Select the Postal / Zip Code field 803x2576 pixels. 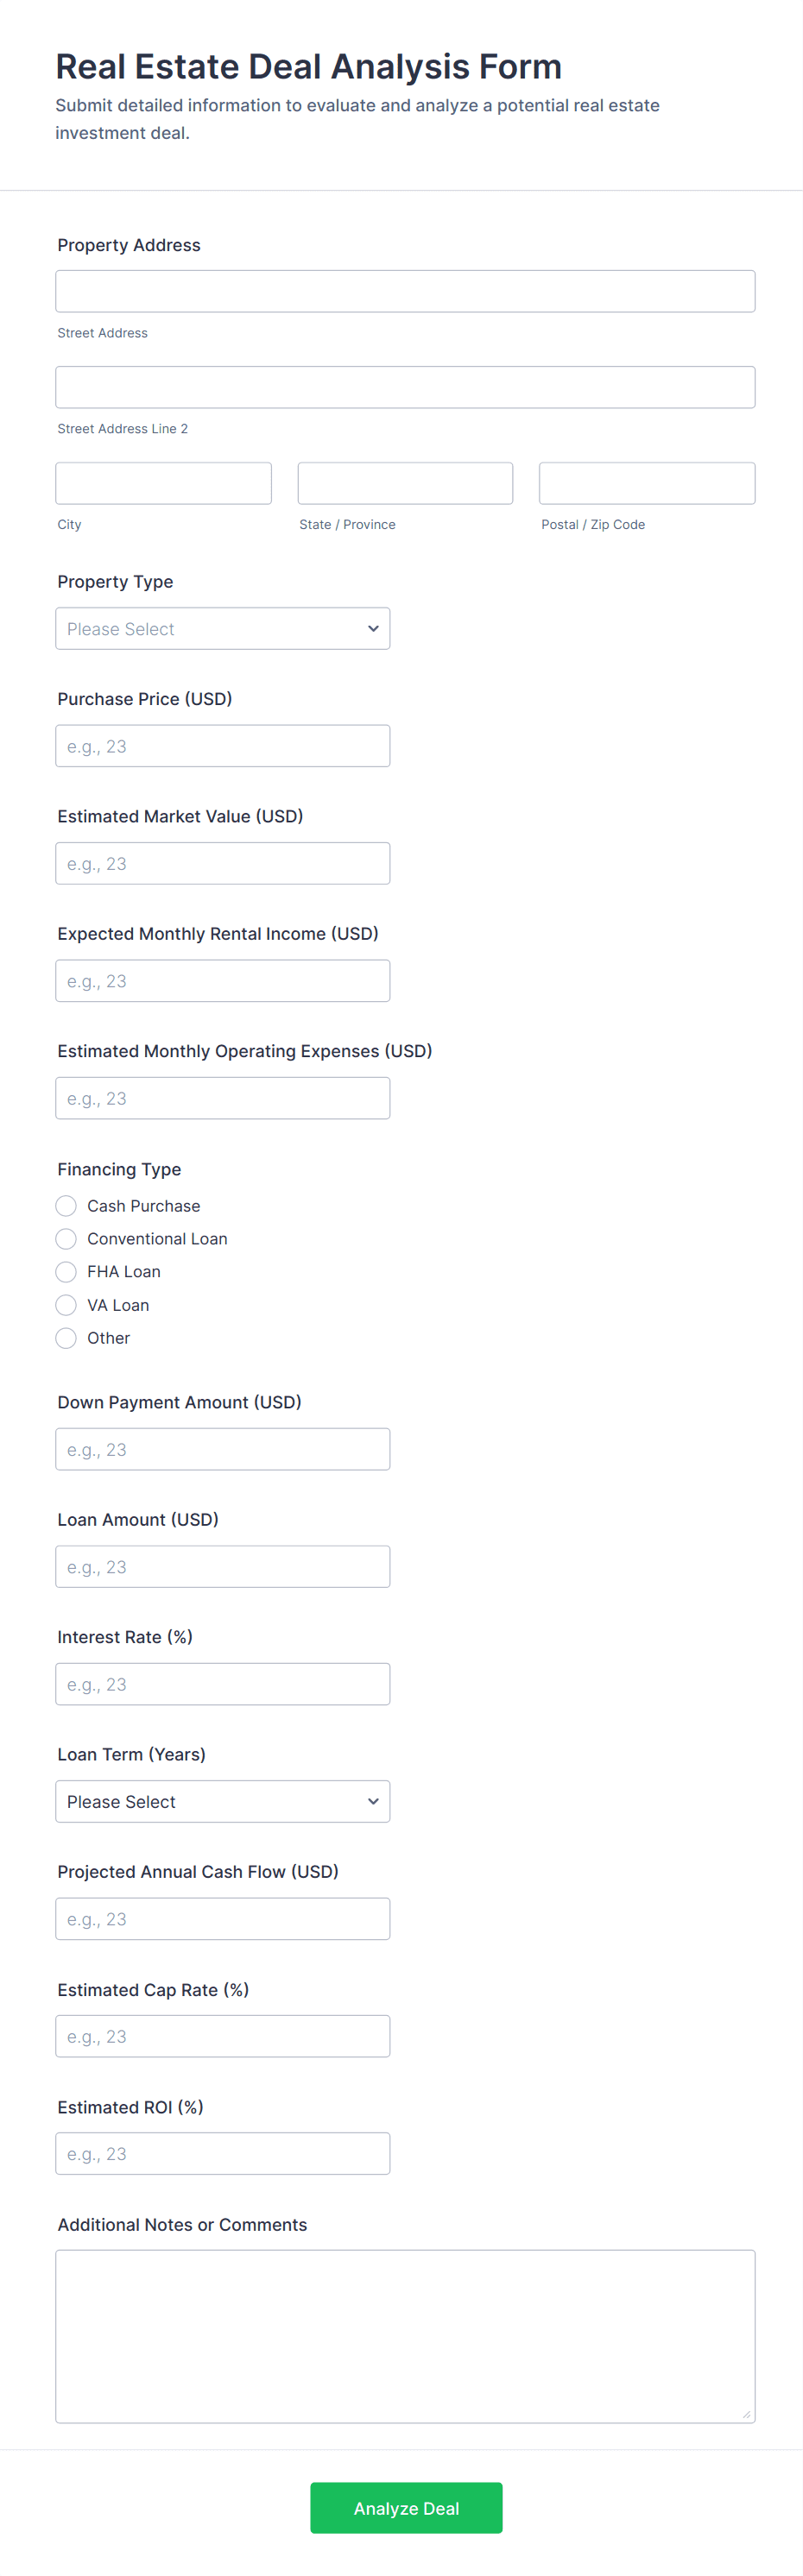pos(647,483)
